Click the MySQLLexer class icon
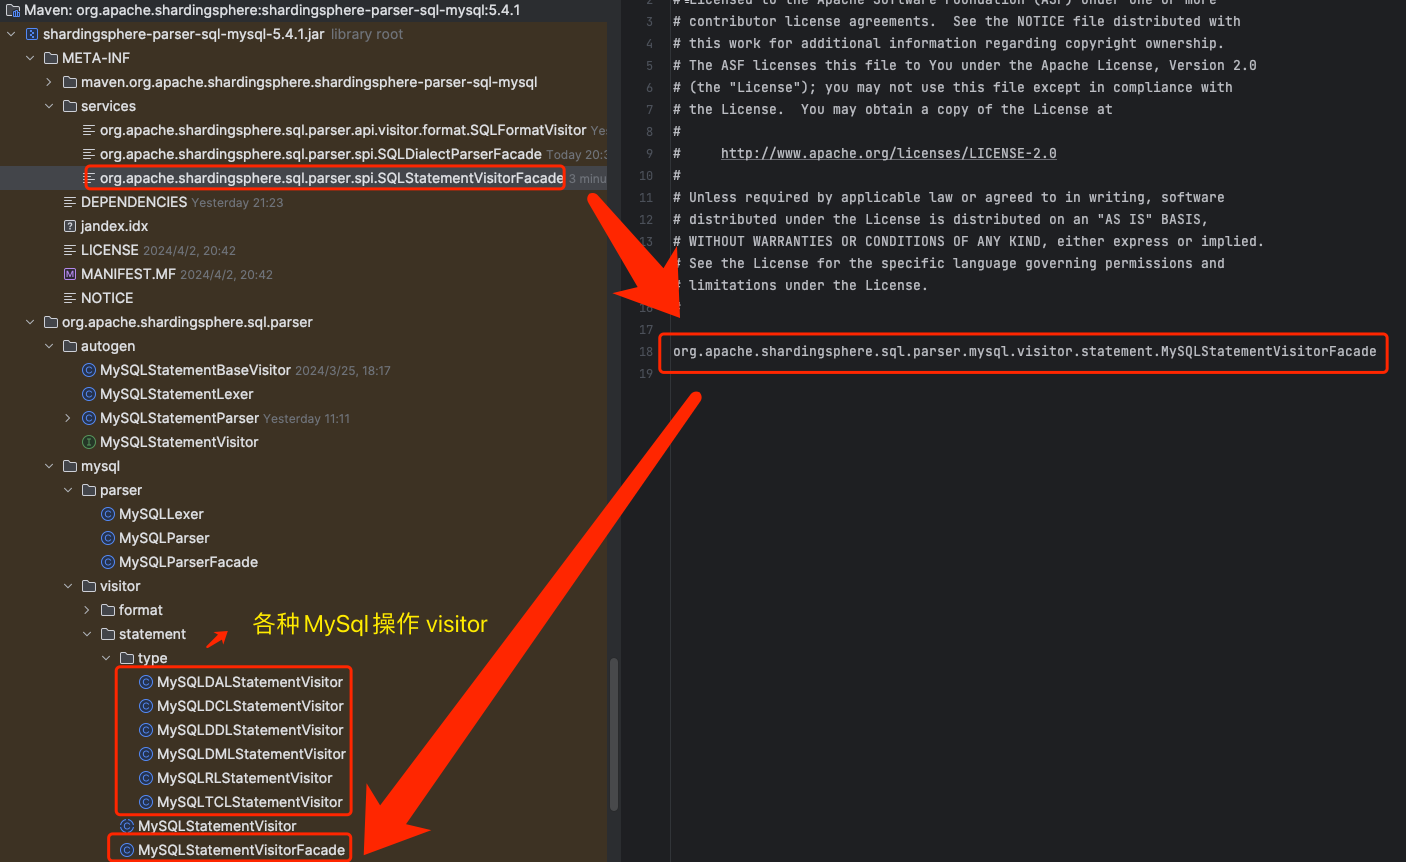This screenshot has width=1406, height=862. click(x=108, y=514)
